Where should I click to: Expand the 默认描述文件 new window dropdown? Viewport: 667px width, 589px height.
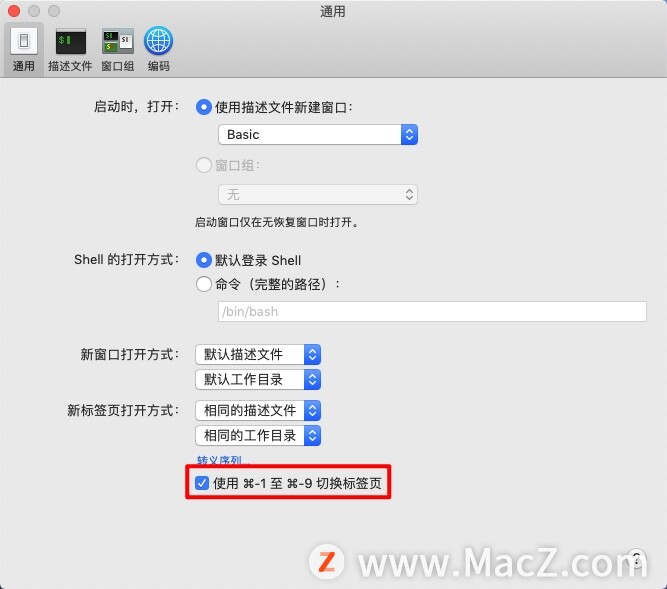[258, 354]
